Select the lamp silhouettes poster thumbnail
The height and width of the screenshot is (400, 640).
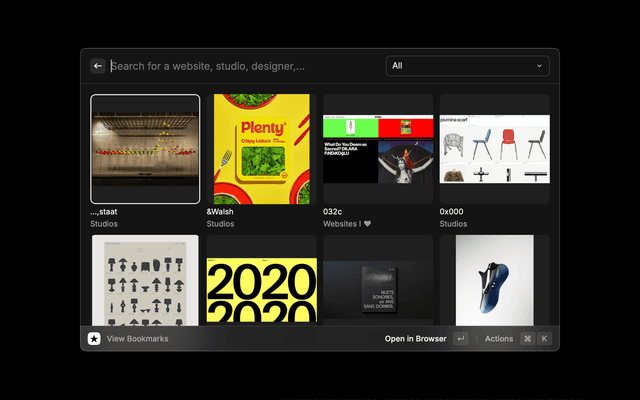tap(145, 280)
